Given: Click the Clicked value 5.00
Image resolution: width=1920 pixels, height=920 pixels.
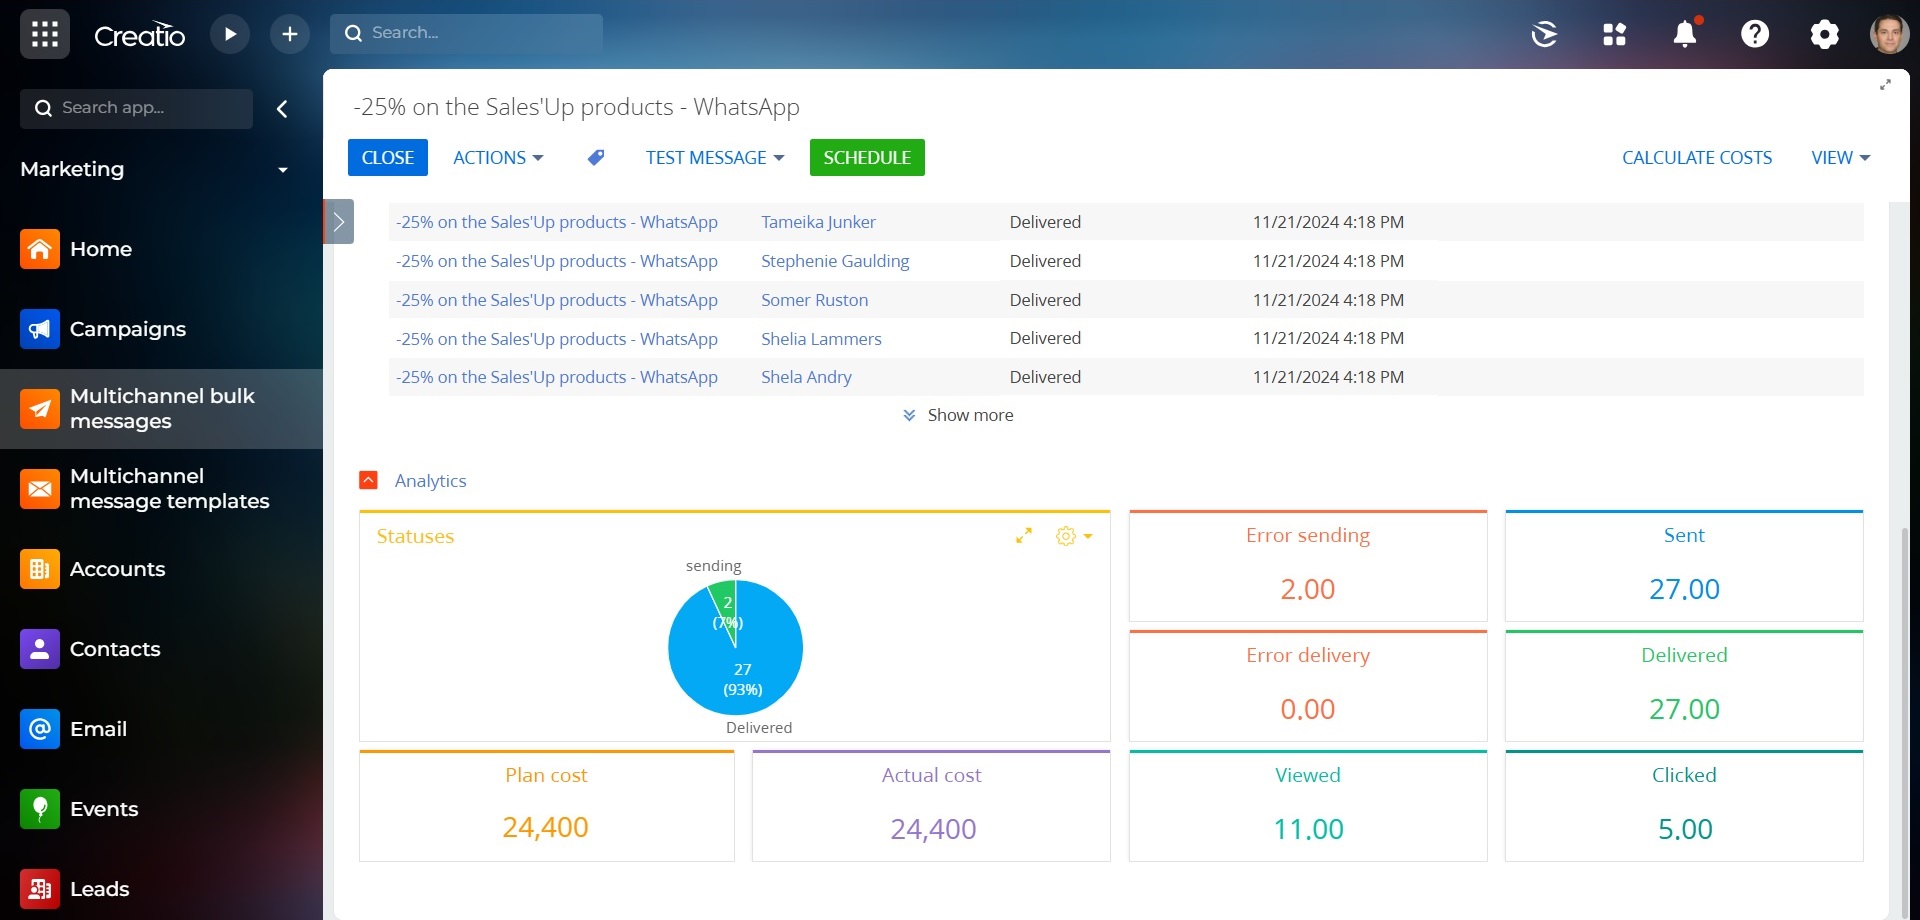Looking at the screenshot, I should [x=1685, y=829].
